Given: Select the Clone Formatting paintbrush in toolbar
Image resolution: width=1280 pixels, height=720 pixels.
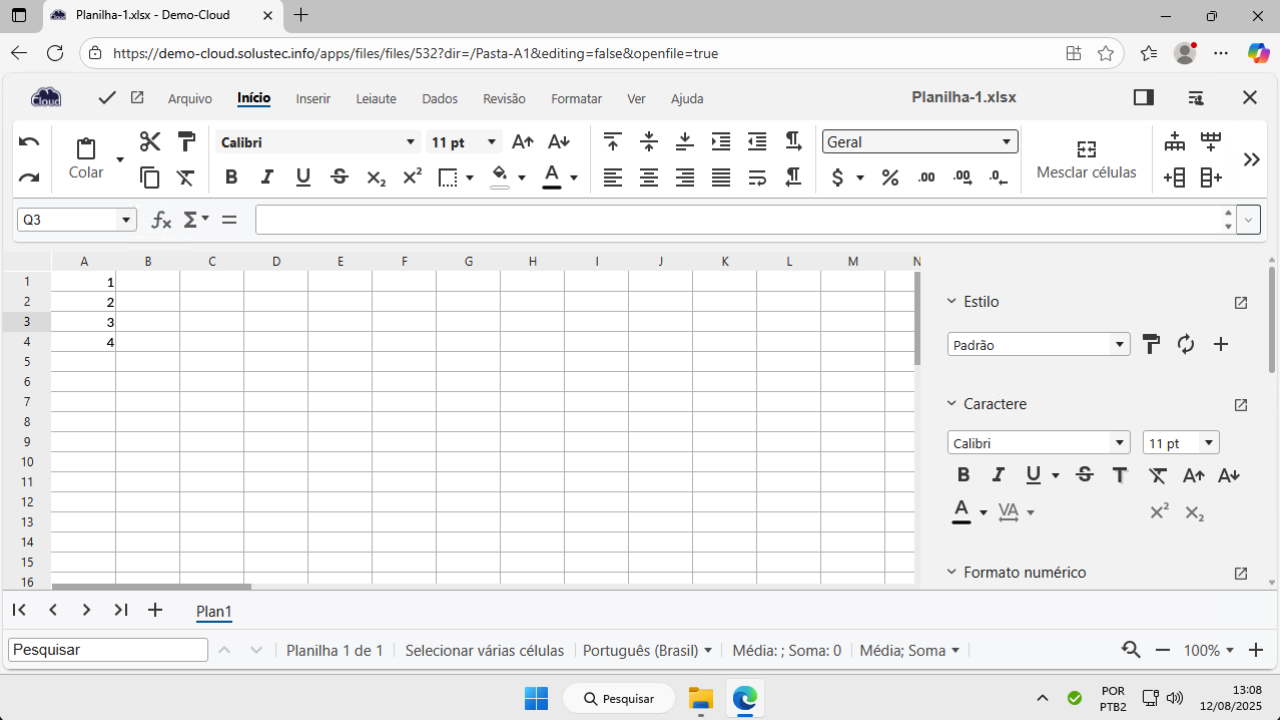Looking at the screenshot, I should pos(186,141).
